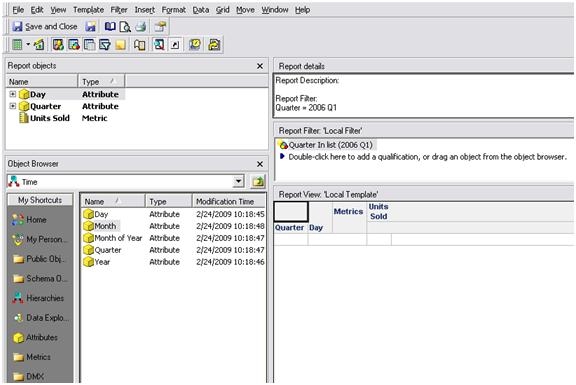The width and height of the screenshot is (576, 385).
Task: Toggle the view filter funnel icon
Action: tap(105, 44)
